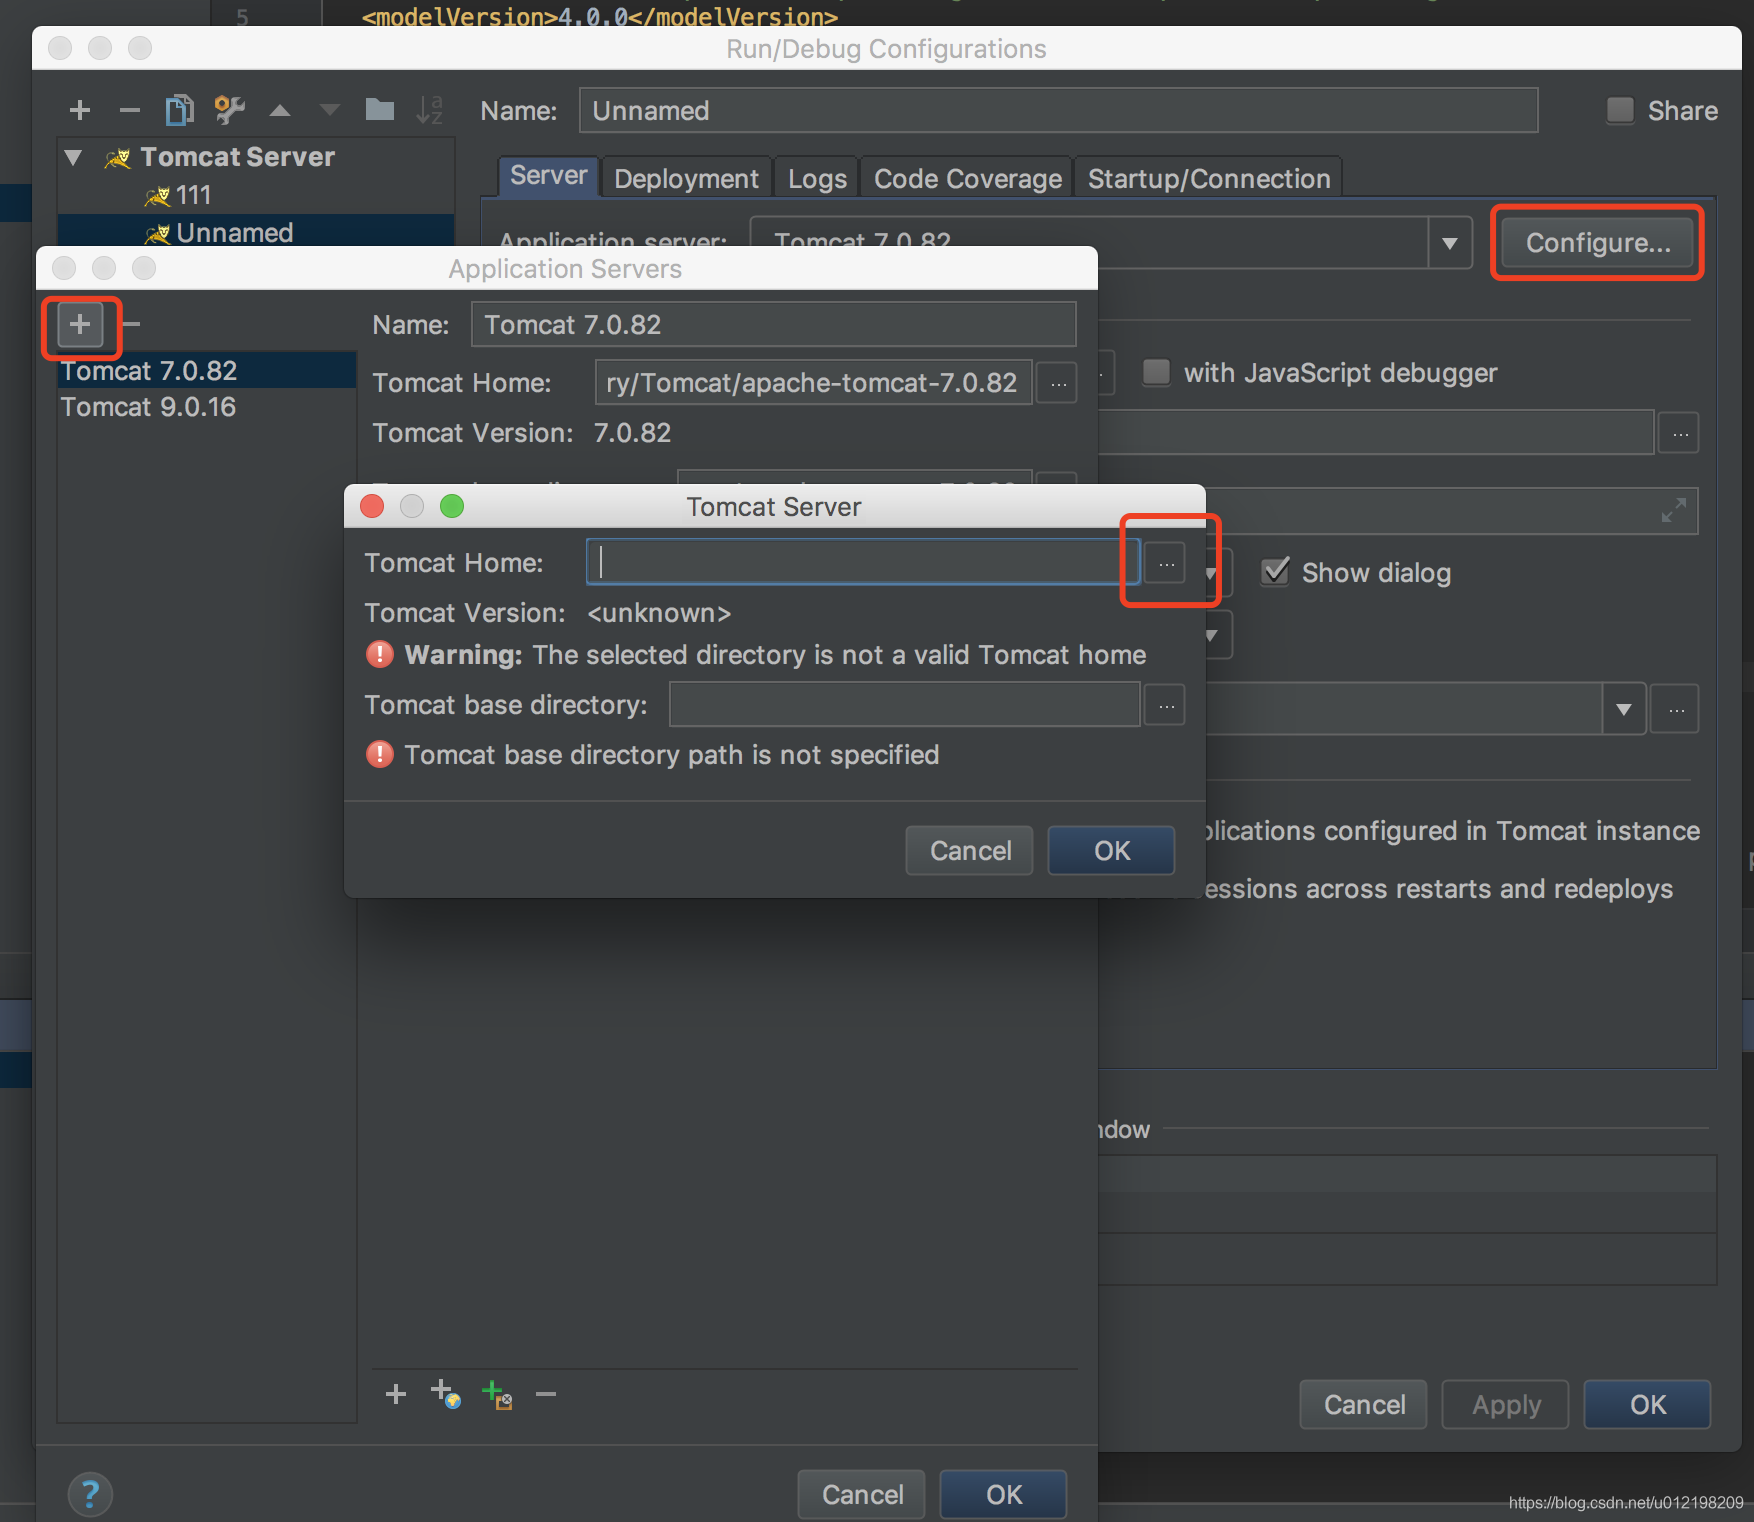Toggle Share checkbox

[1620, 110]
